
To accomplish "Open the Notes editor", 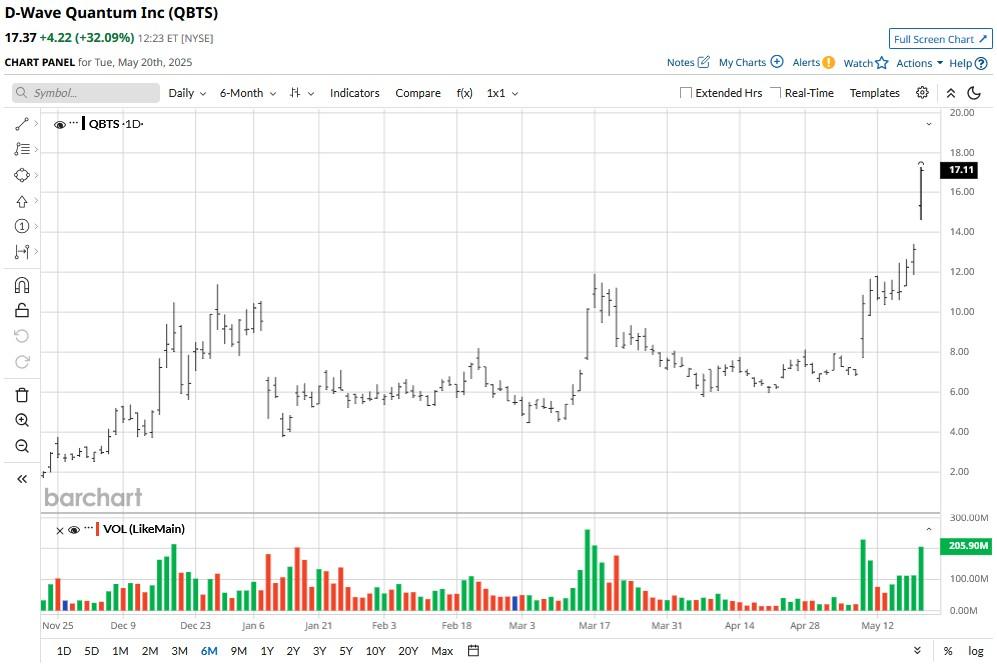I will coord(688,62).
